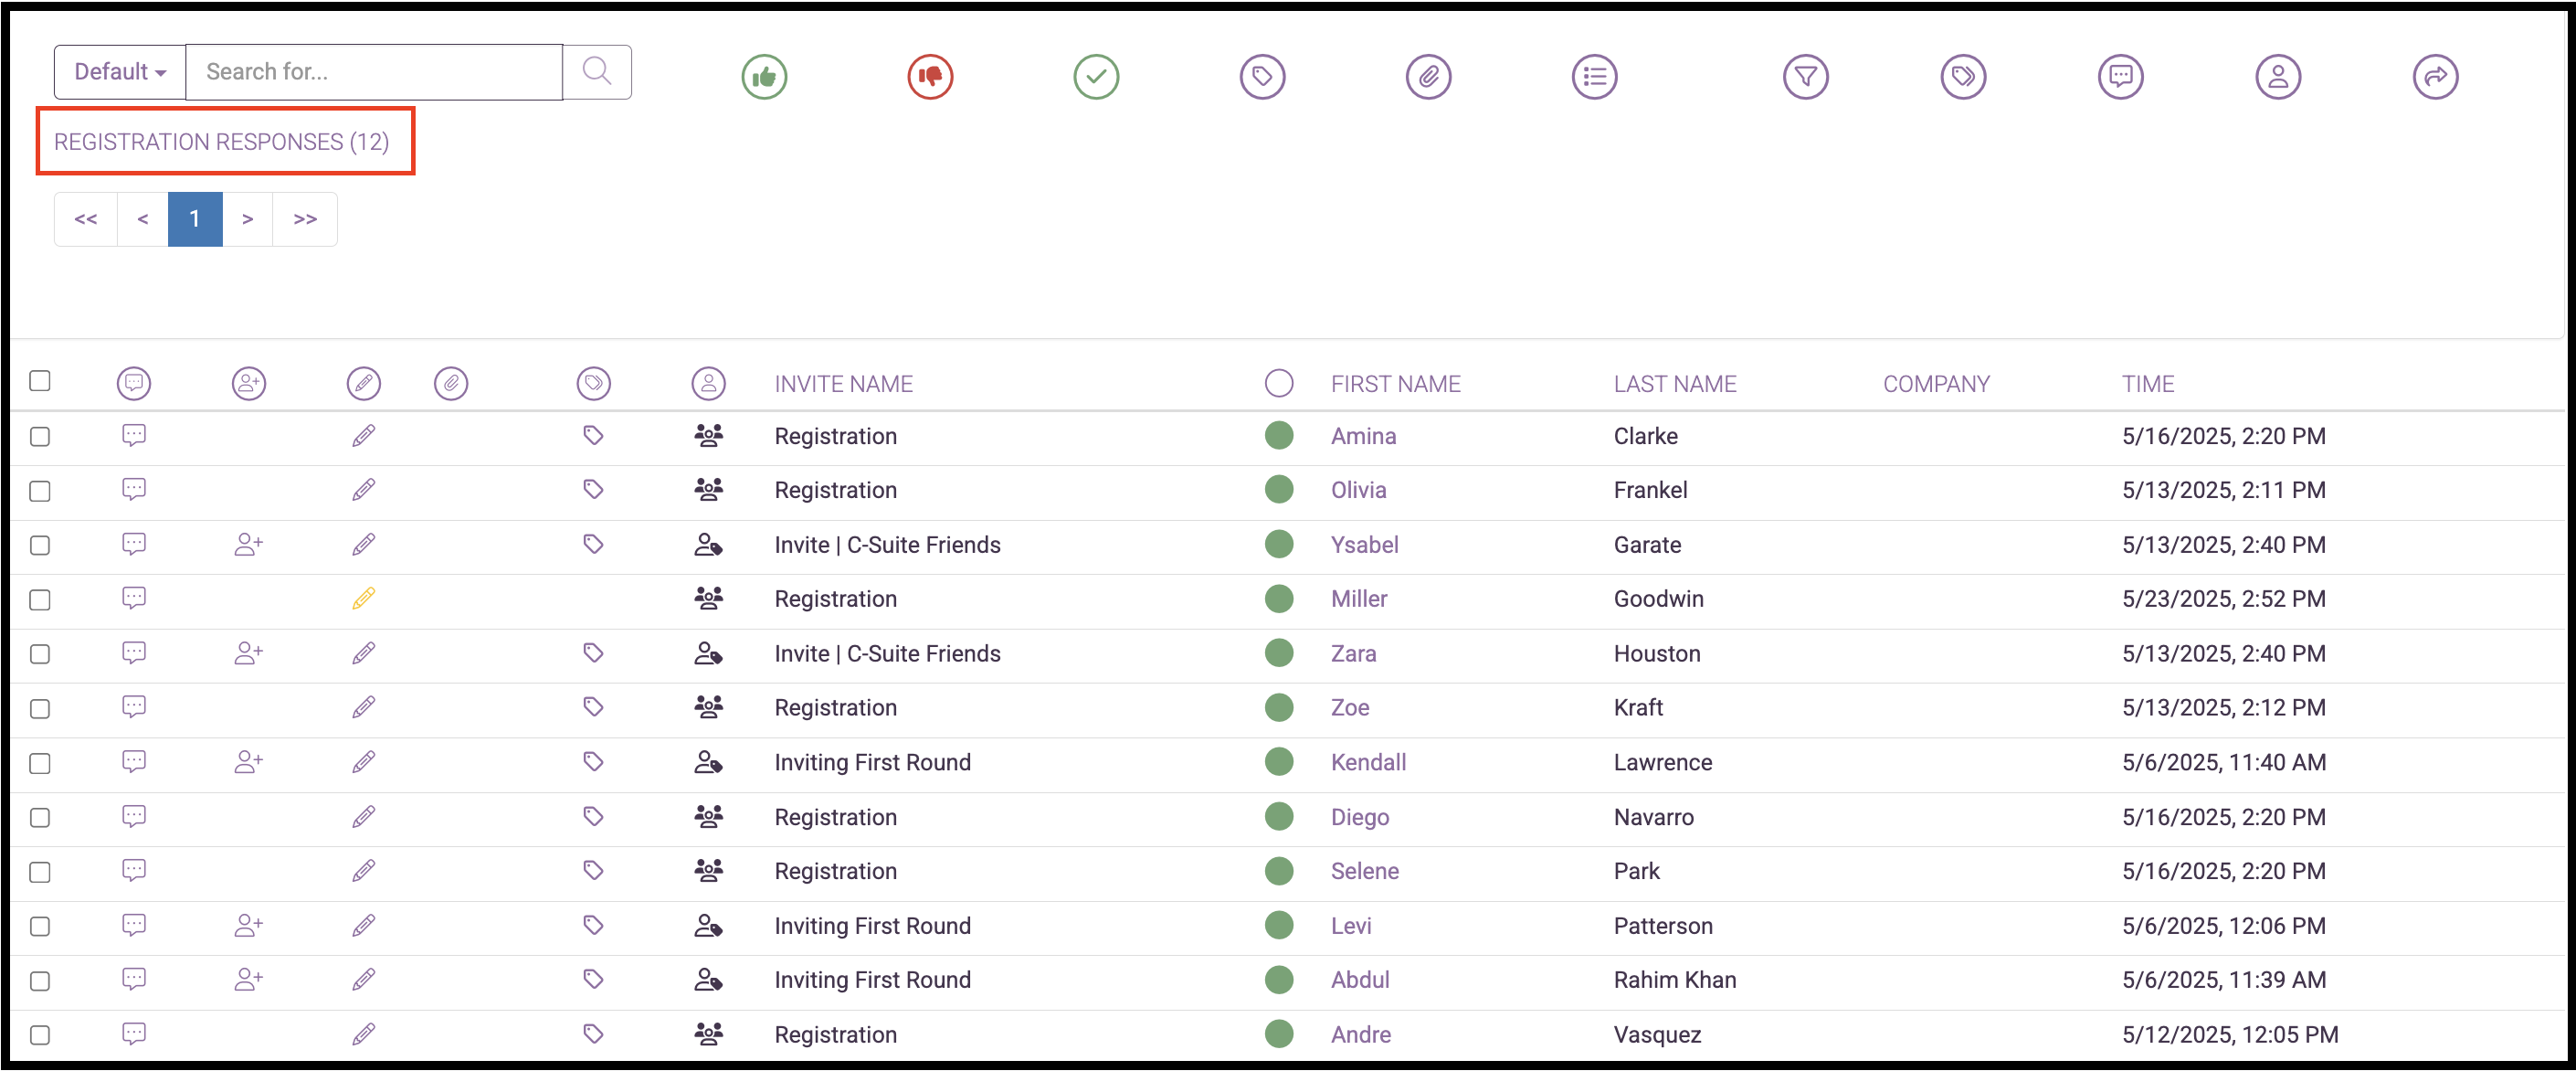2576x1071 pixels.
Task: Click the paperclip column header icon
Action: point(451,383)
